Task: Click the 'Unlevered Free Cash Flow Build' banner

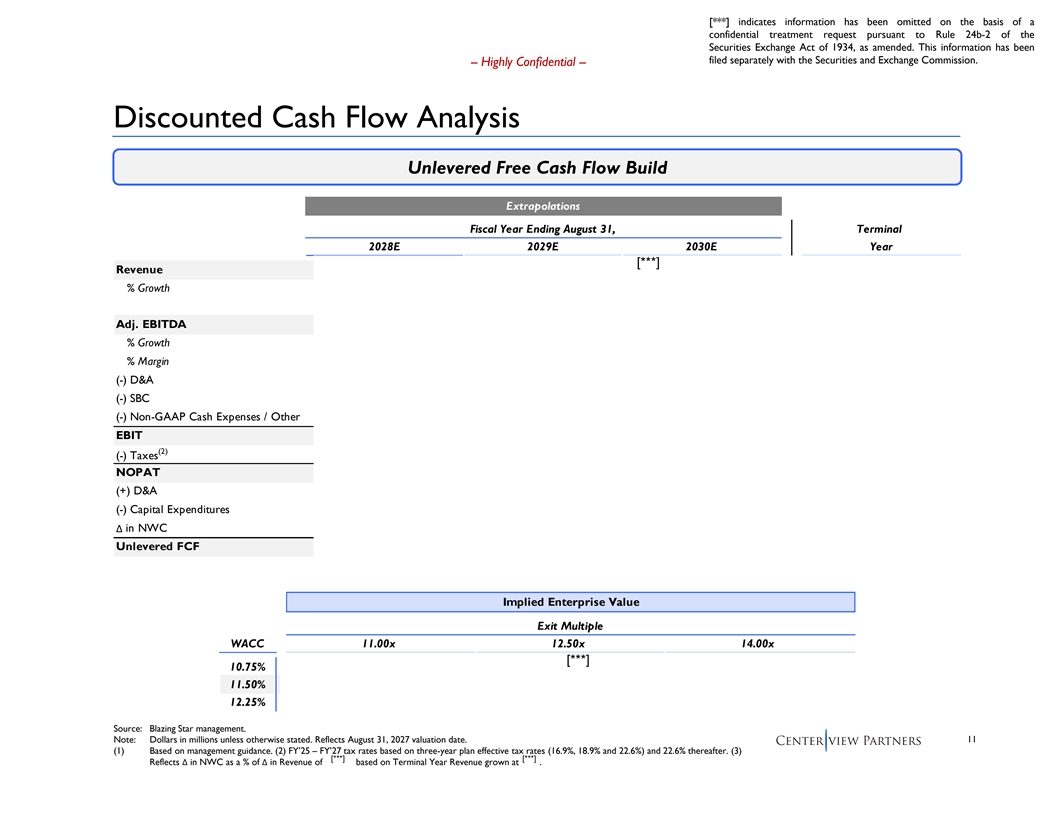Action: pyautogui.click(x=537, y=167)
